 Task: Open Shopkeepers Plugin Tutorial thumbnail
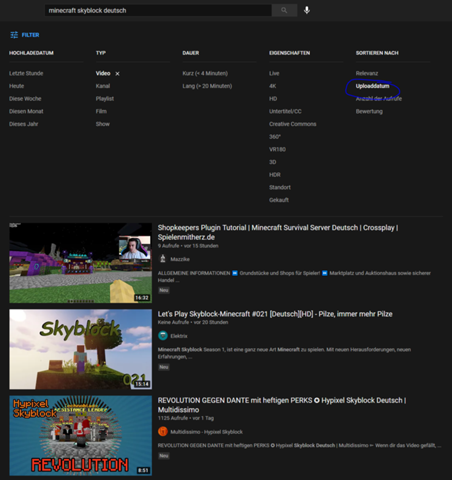81,263
